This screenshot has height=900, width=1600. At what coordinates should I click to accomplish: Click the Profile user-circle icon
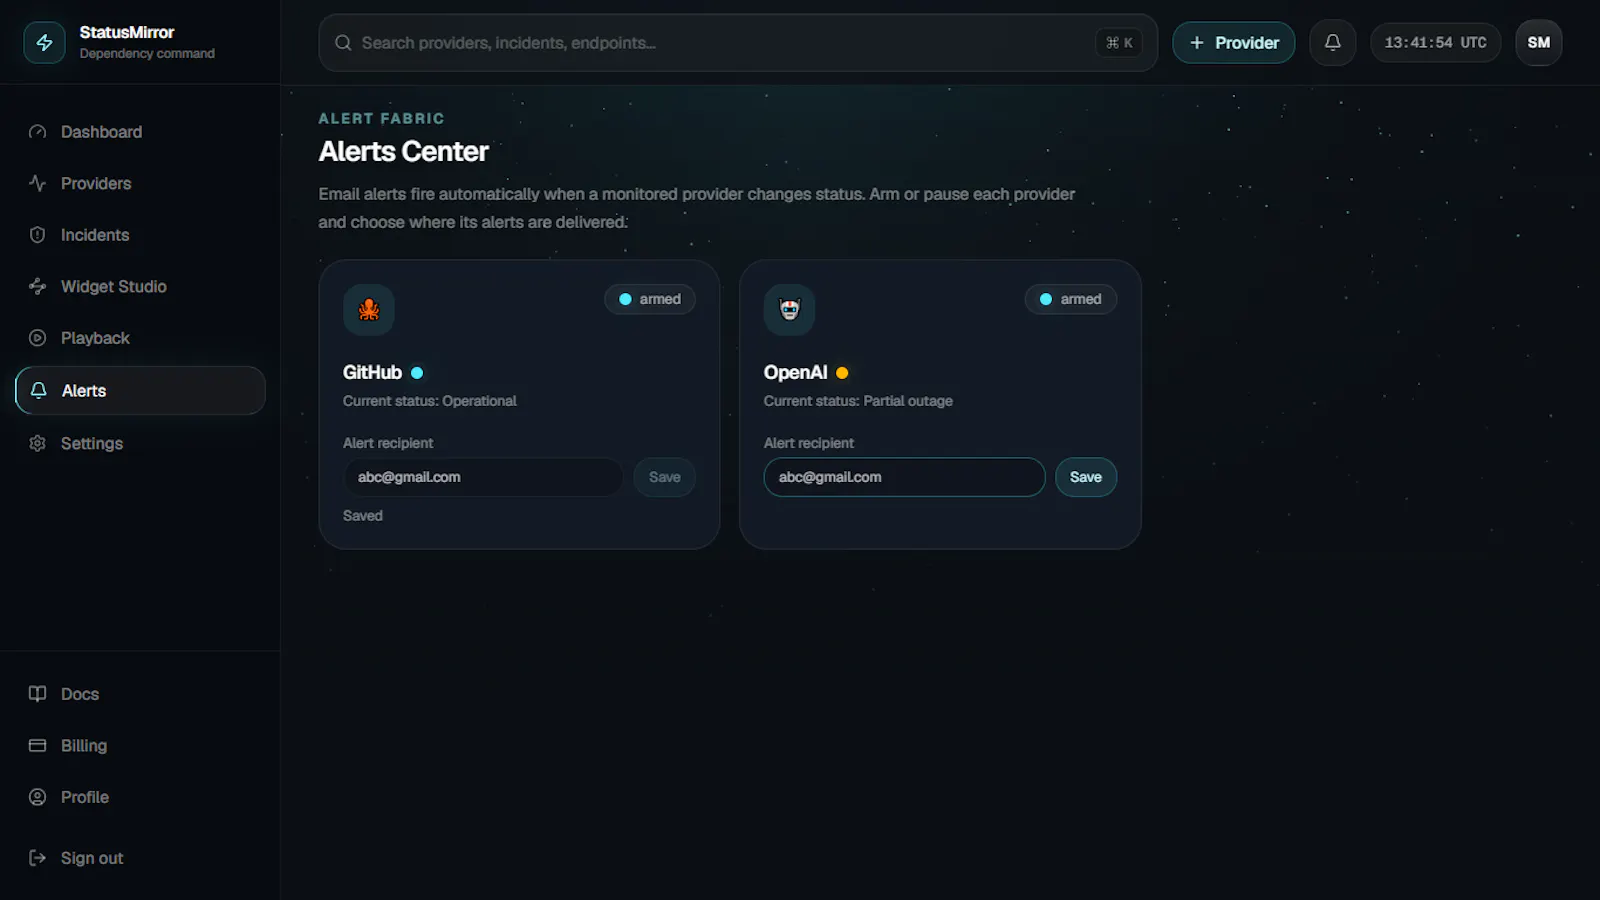(38, 797)
